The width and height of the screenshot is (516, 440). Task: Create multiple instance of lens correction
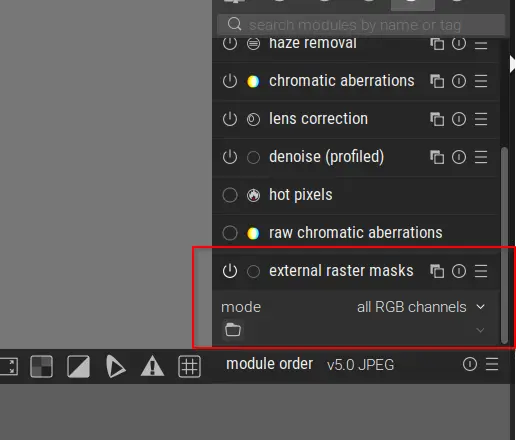(x=437, y=119)
